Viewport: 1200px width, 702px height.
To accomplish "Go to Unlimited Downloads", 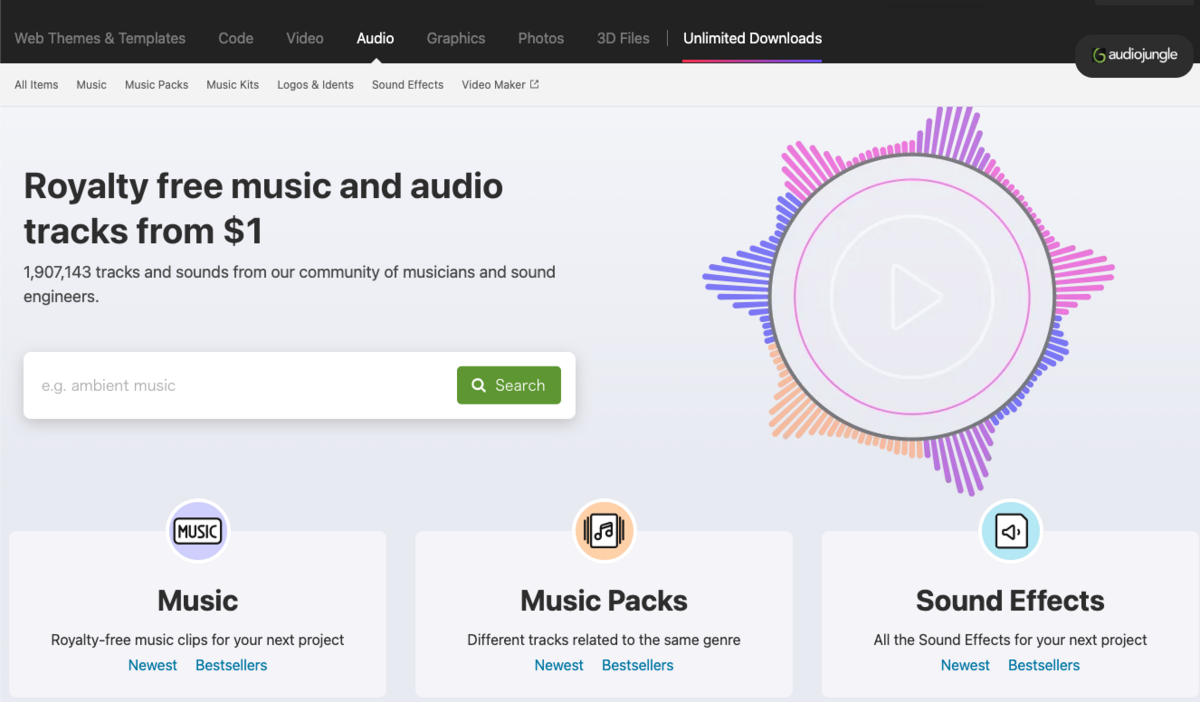I will click(752, 38).
